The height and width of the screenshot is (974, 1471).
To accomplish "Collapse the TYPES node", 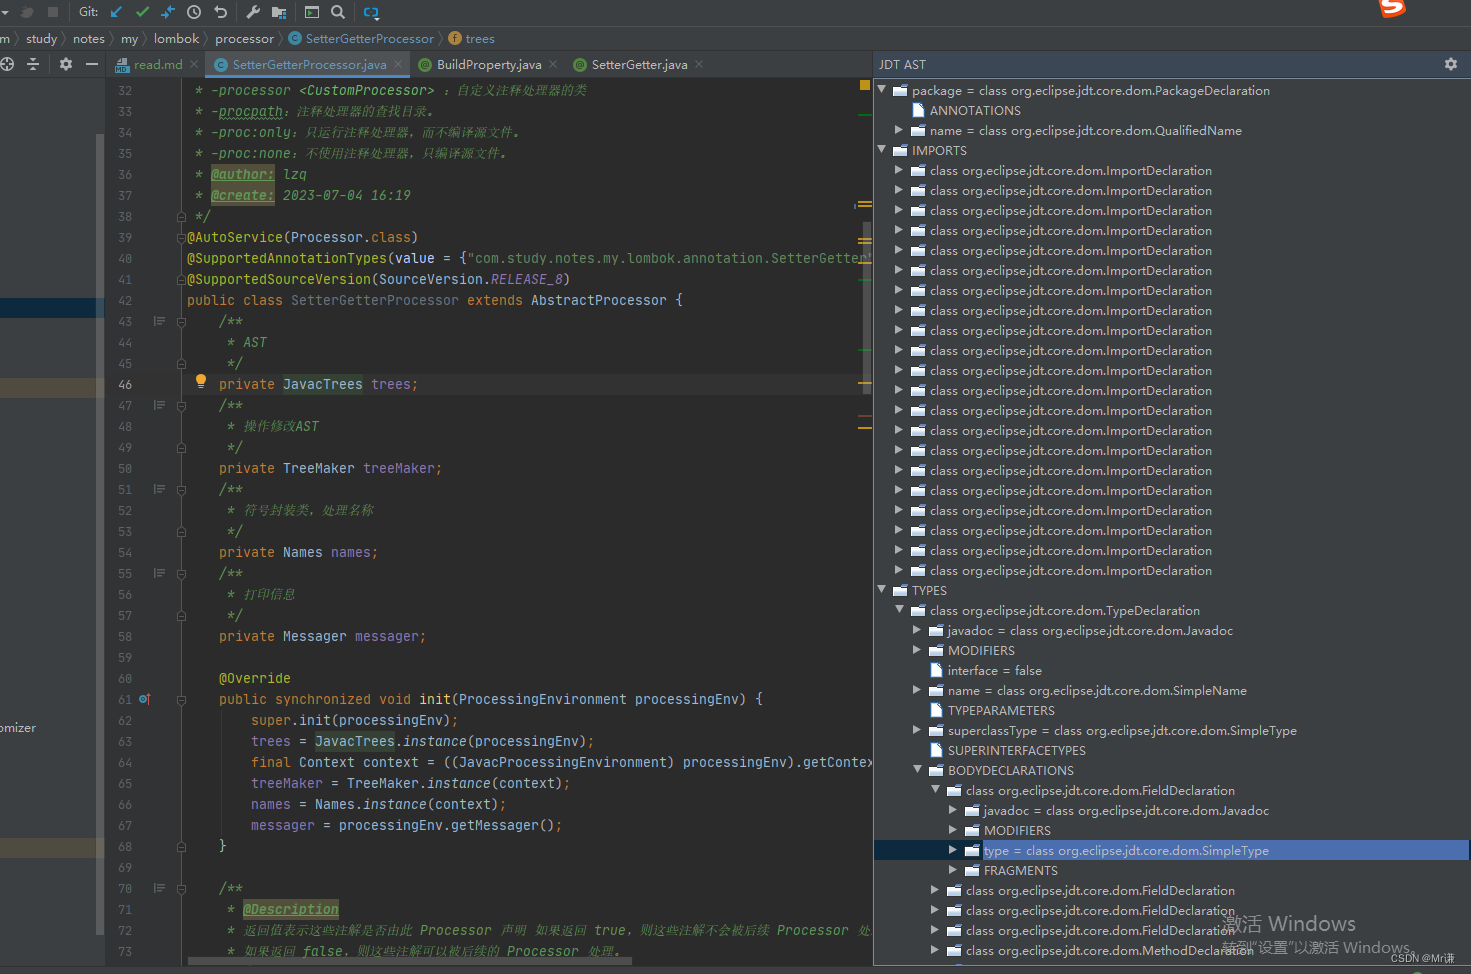I will pos(882,590).
